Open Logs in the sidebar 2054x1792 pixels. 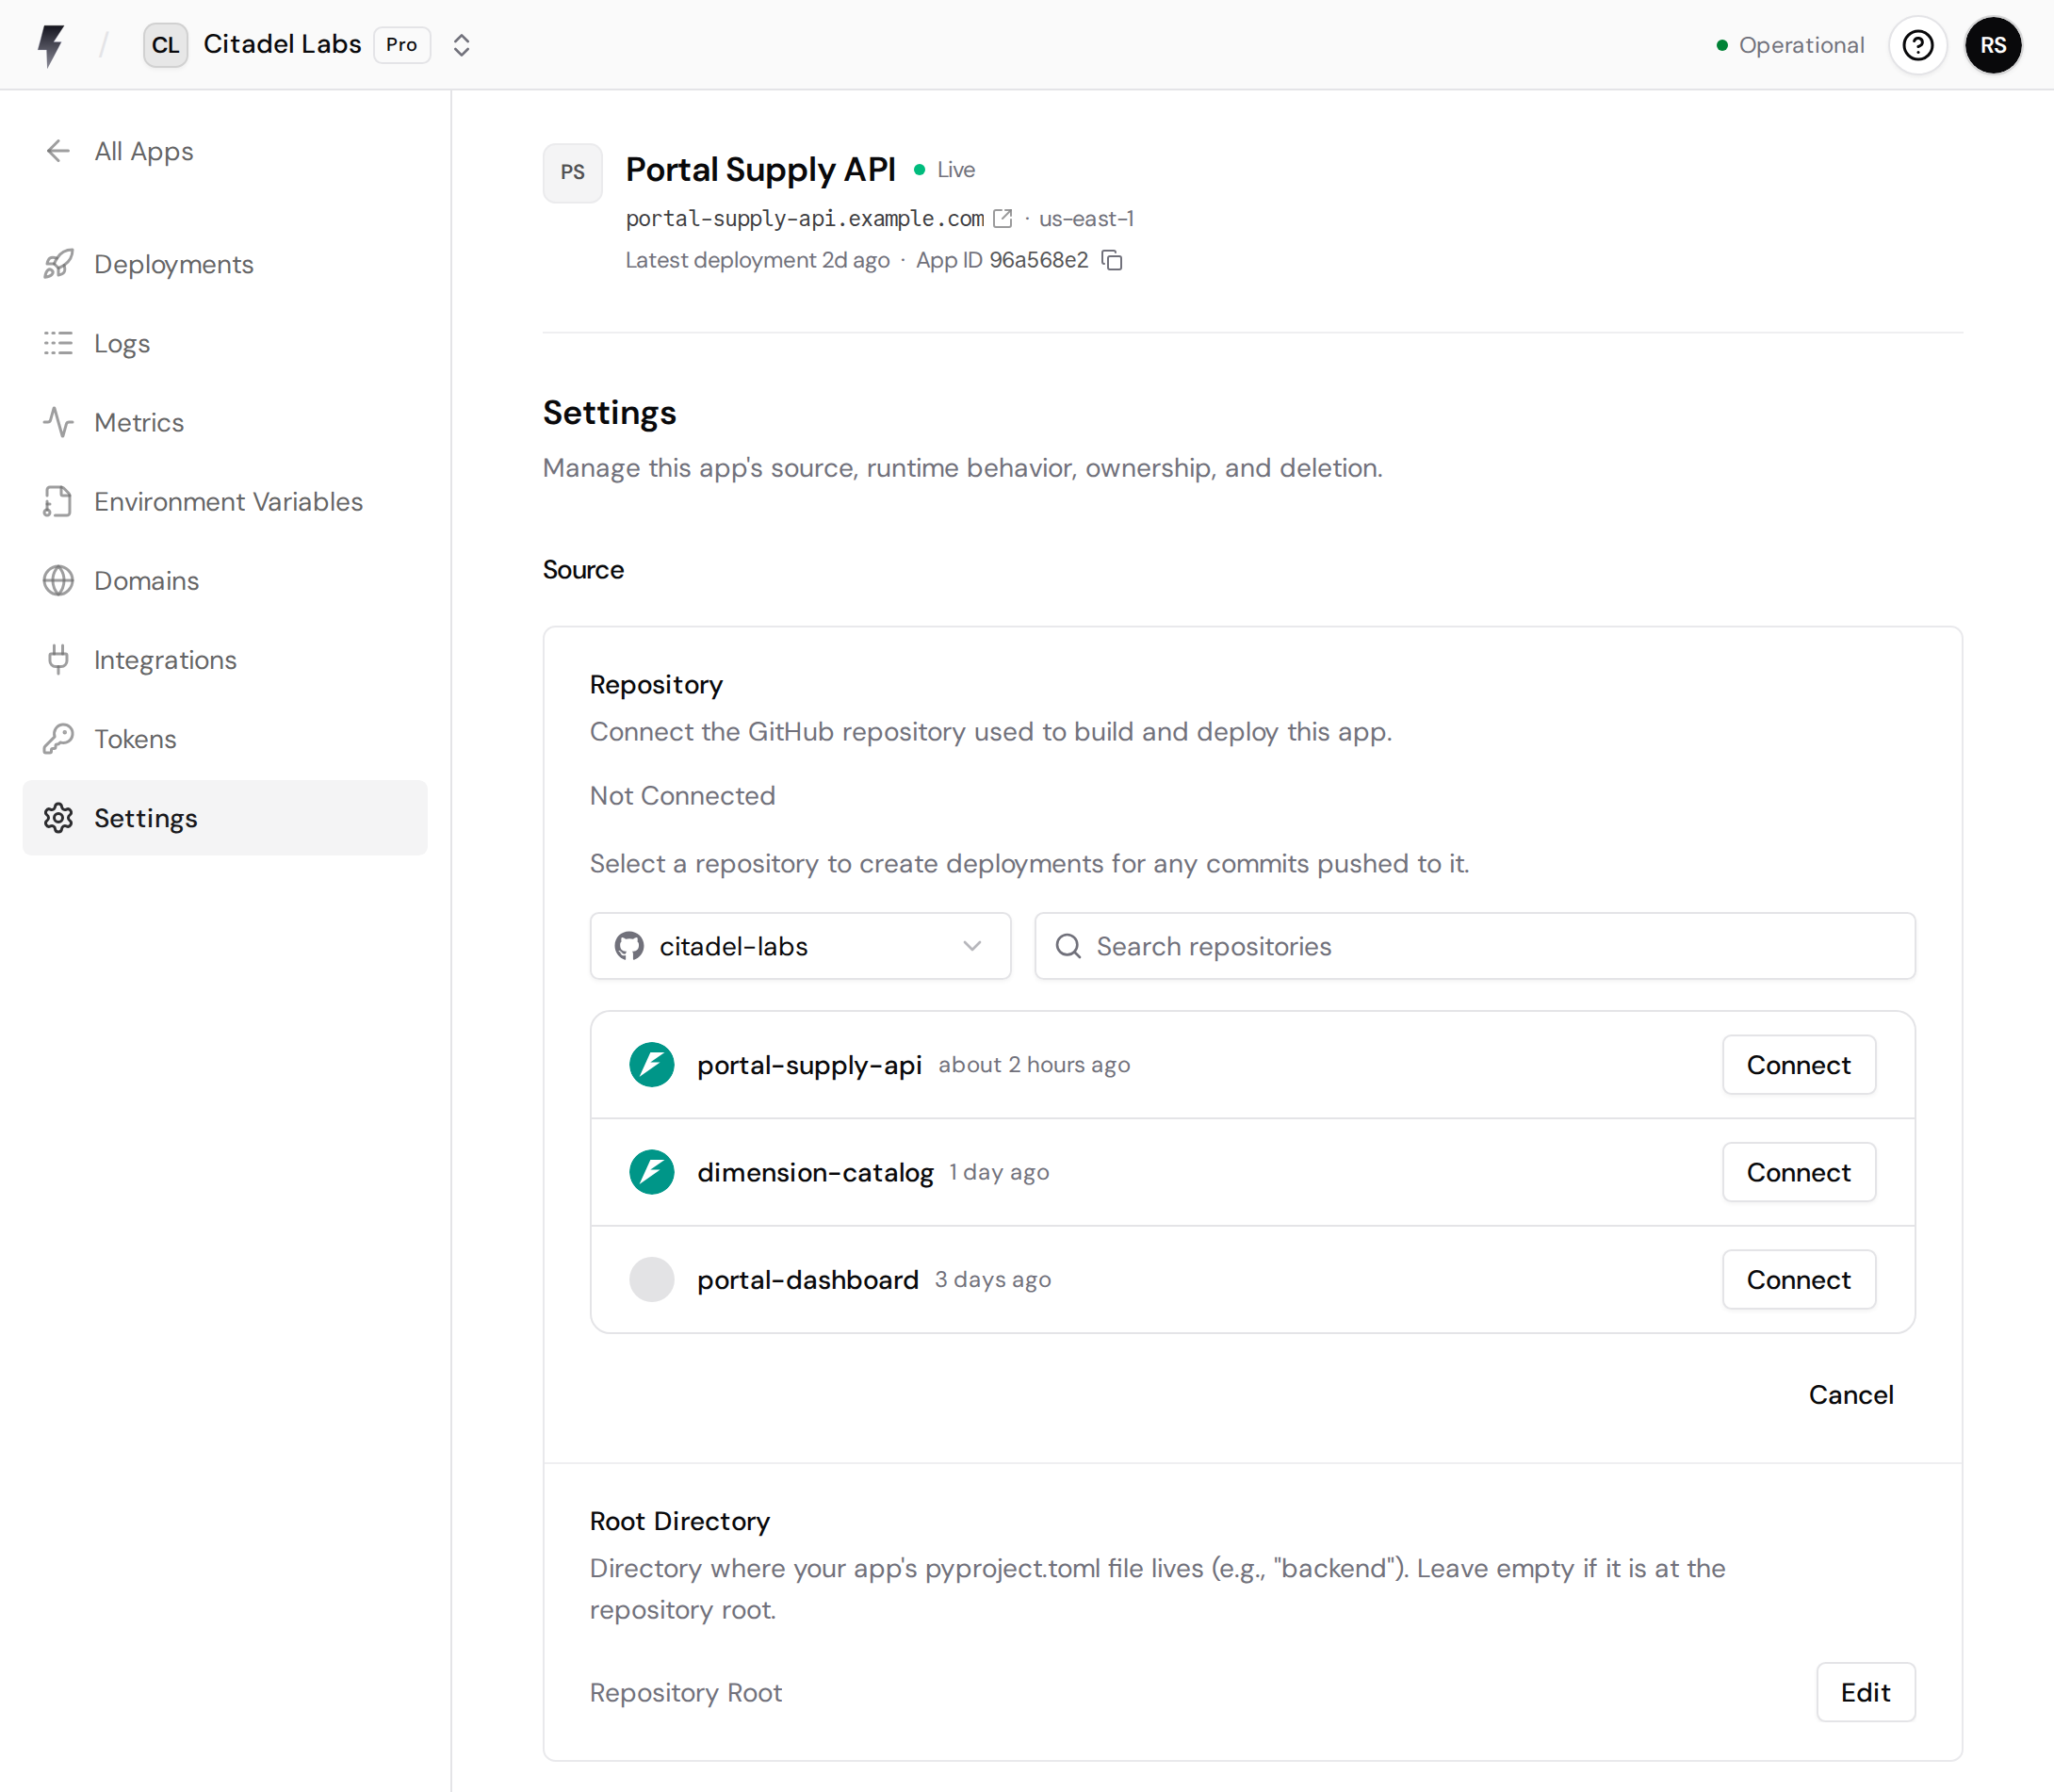[x=225, y=343]
